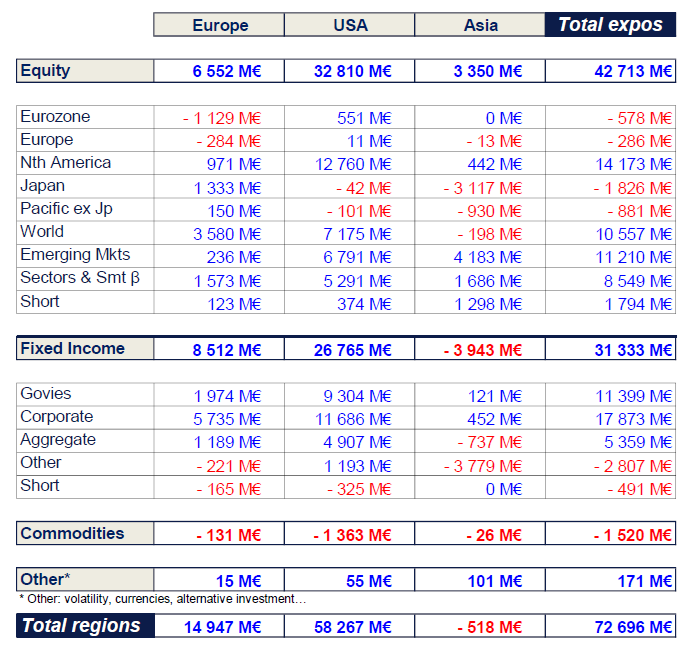Image resolution: width=692 pixels, height=647 pixels.
Task: Select the Nth America row label
Action: (x=66, y=163)
